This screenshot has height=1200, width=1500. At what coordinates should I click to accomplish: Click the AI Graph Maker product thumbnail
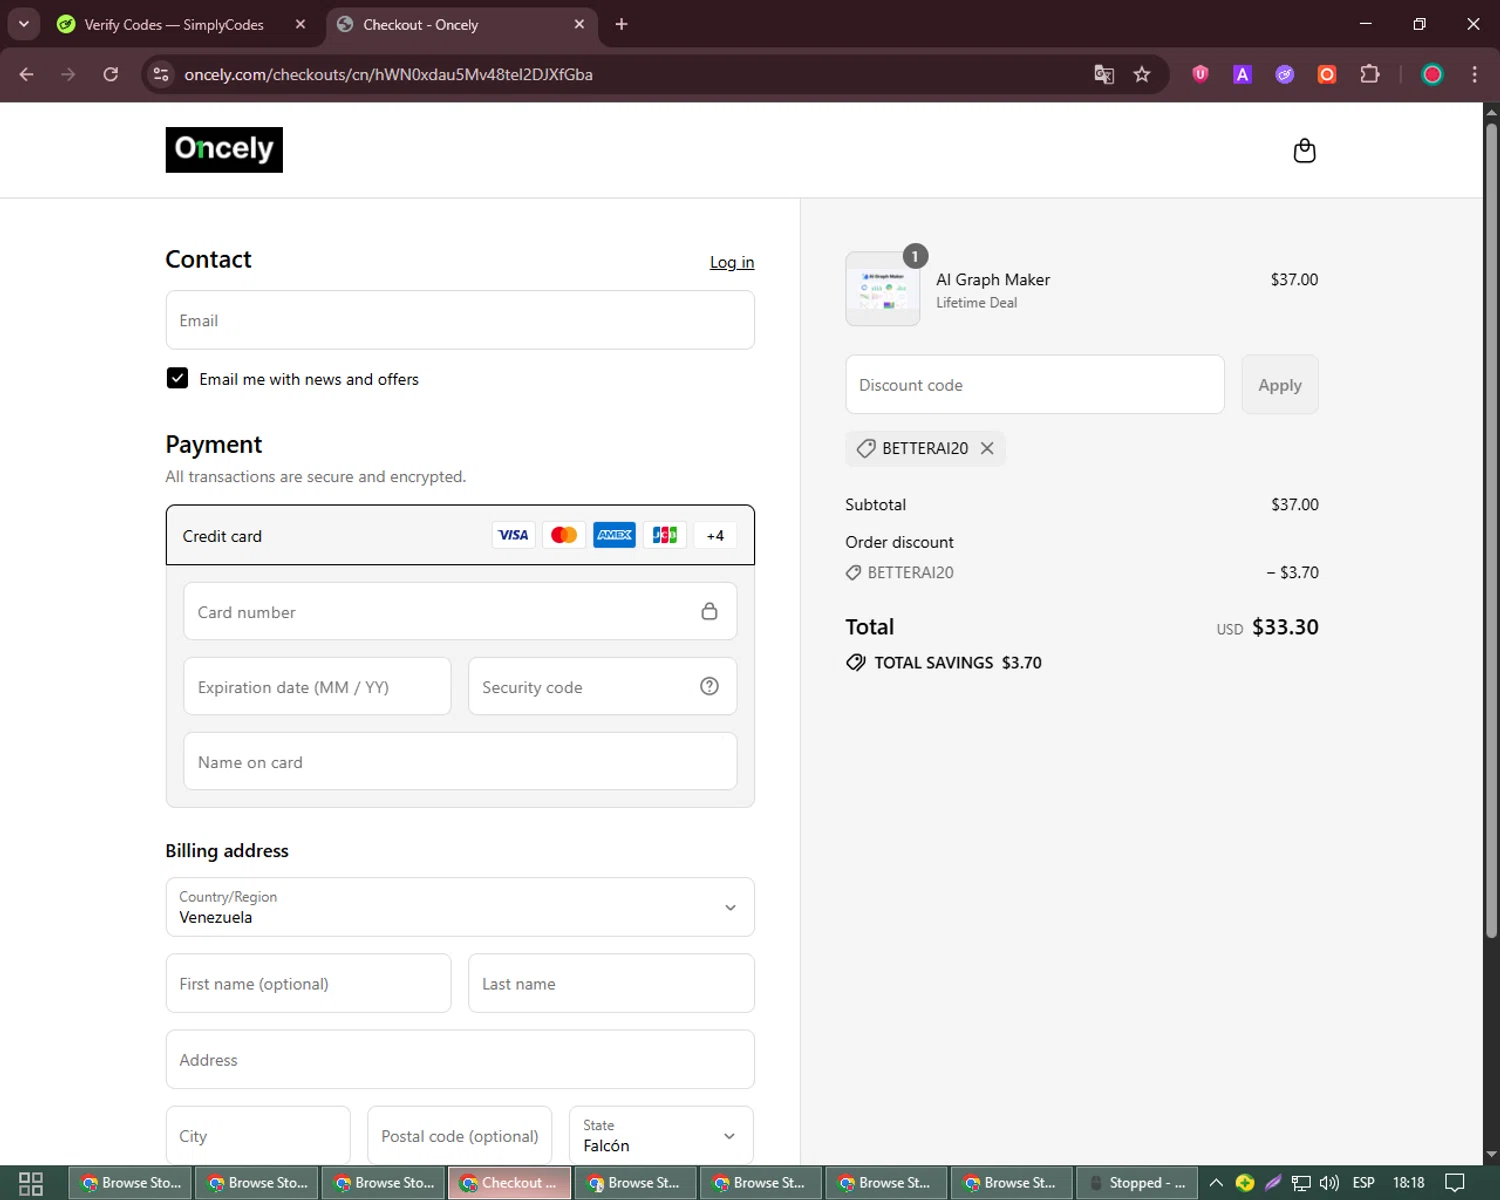[x=883, y=289]
